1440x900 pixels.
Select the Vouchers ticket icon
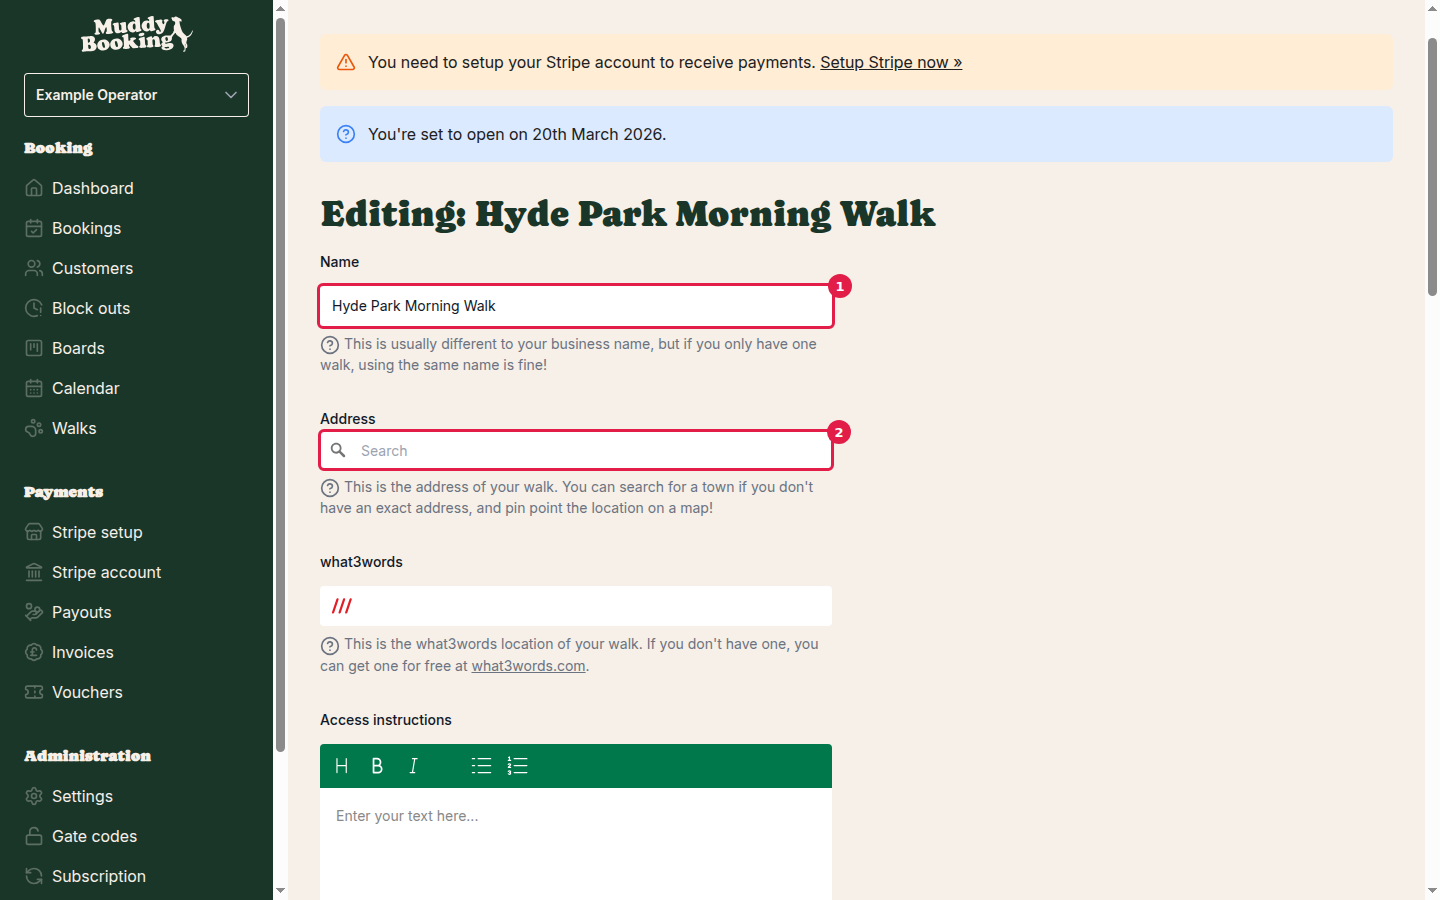click(33, 692)
